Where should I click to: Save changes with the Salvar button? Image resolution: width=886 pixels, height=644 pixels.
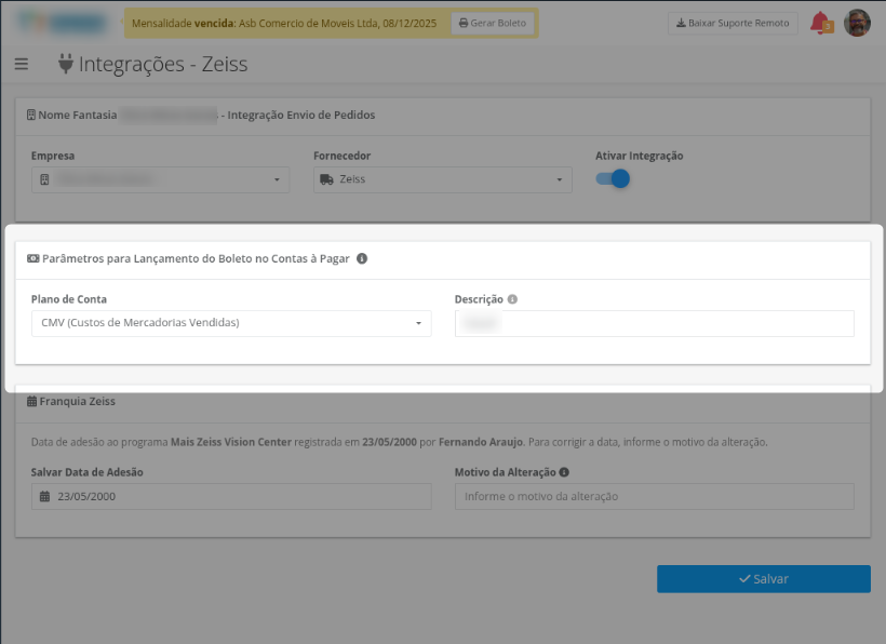763,579
